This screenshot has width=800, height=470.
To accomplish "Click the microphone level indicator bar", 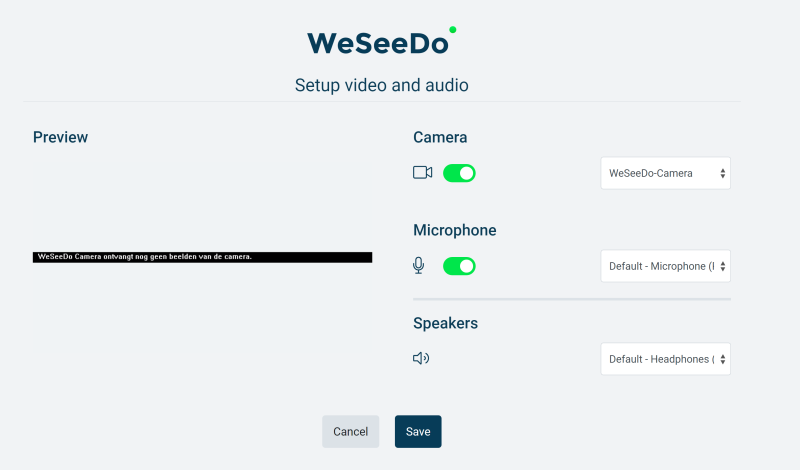I will 571,298.
